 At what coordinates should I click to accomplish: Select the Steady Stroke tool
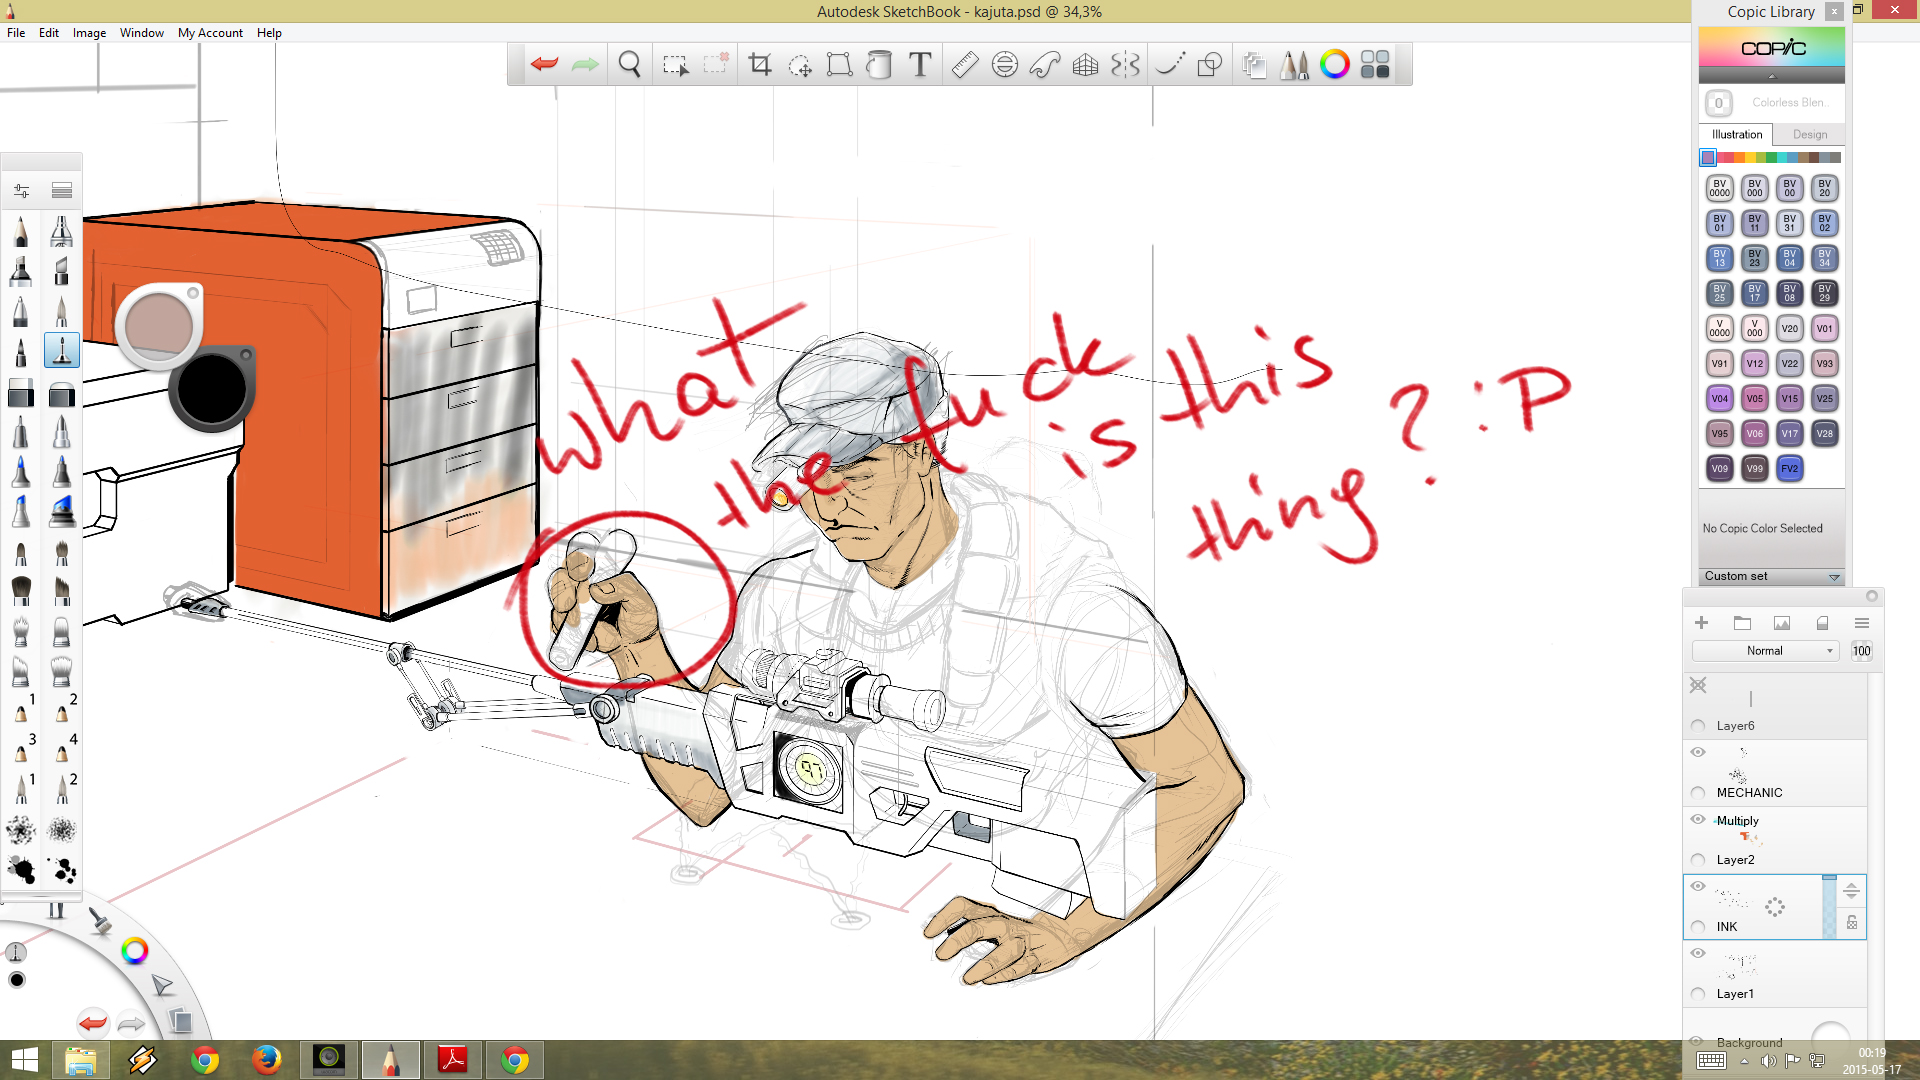tap(1170, 65)
